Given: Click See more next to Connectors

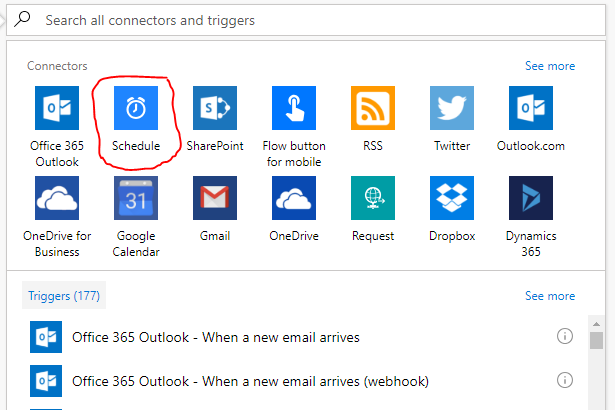Looking at the screenshot, I should pyautogui.click(x=550, y=66).
